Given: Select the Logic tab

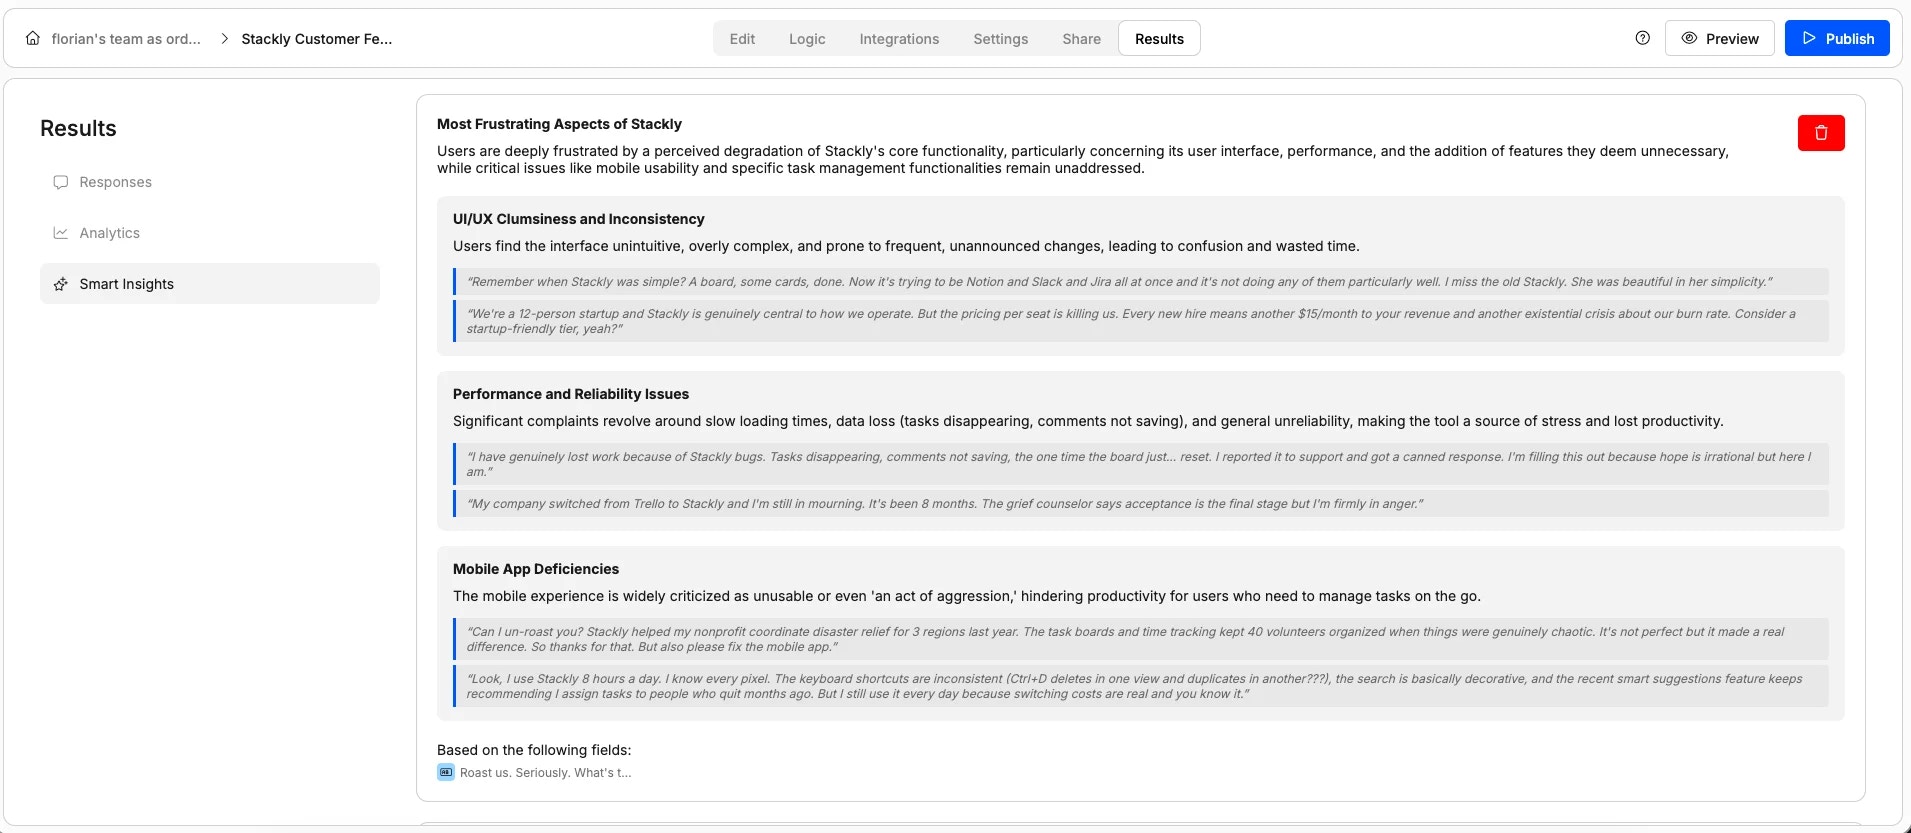Looking at the screenshot, I should point(807,38).
